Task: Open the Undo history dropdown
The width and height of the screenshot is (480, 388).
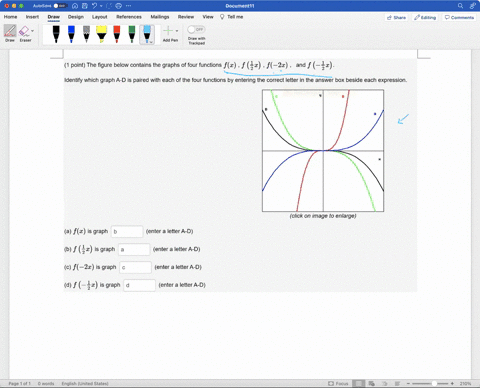Action: [x=101, y=6]
